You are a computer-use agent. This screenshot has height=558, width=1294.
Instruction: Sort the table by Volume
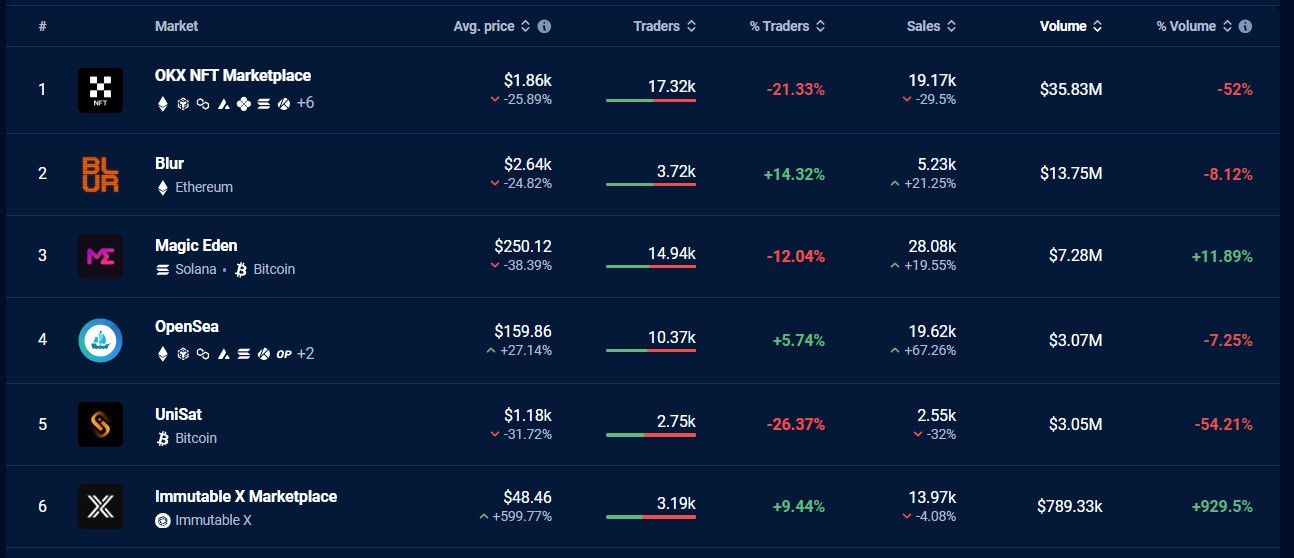pyautogui.click(x=1068, y=27)
